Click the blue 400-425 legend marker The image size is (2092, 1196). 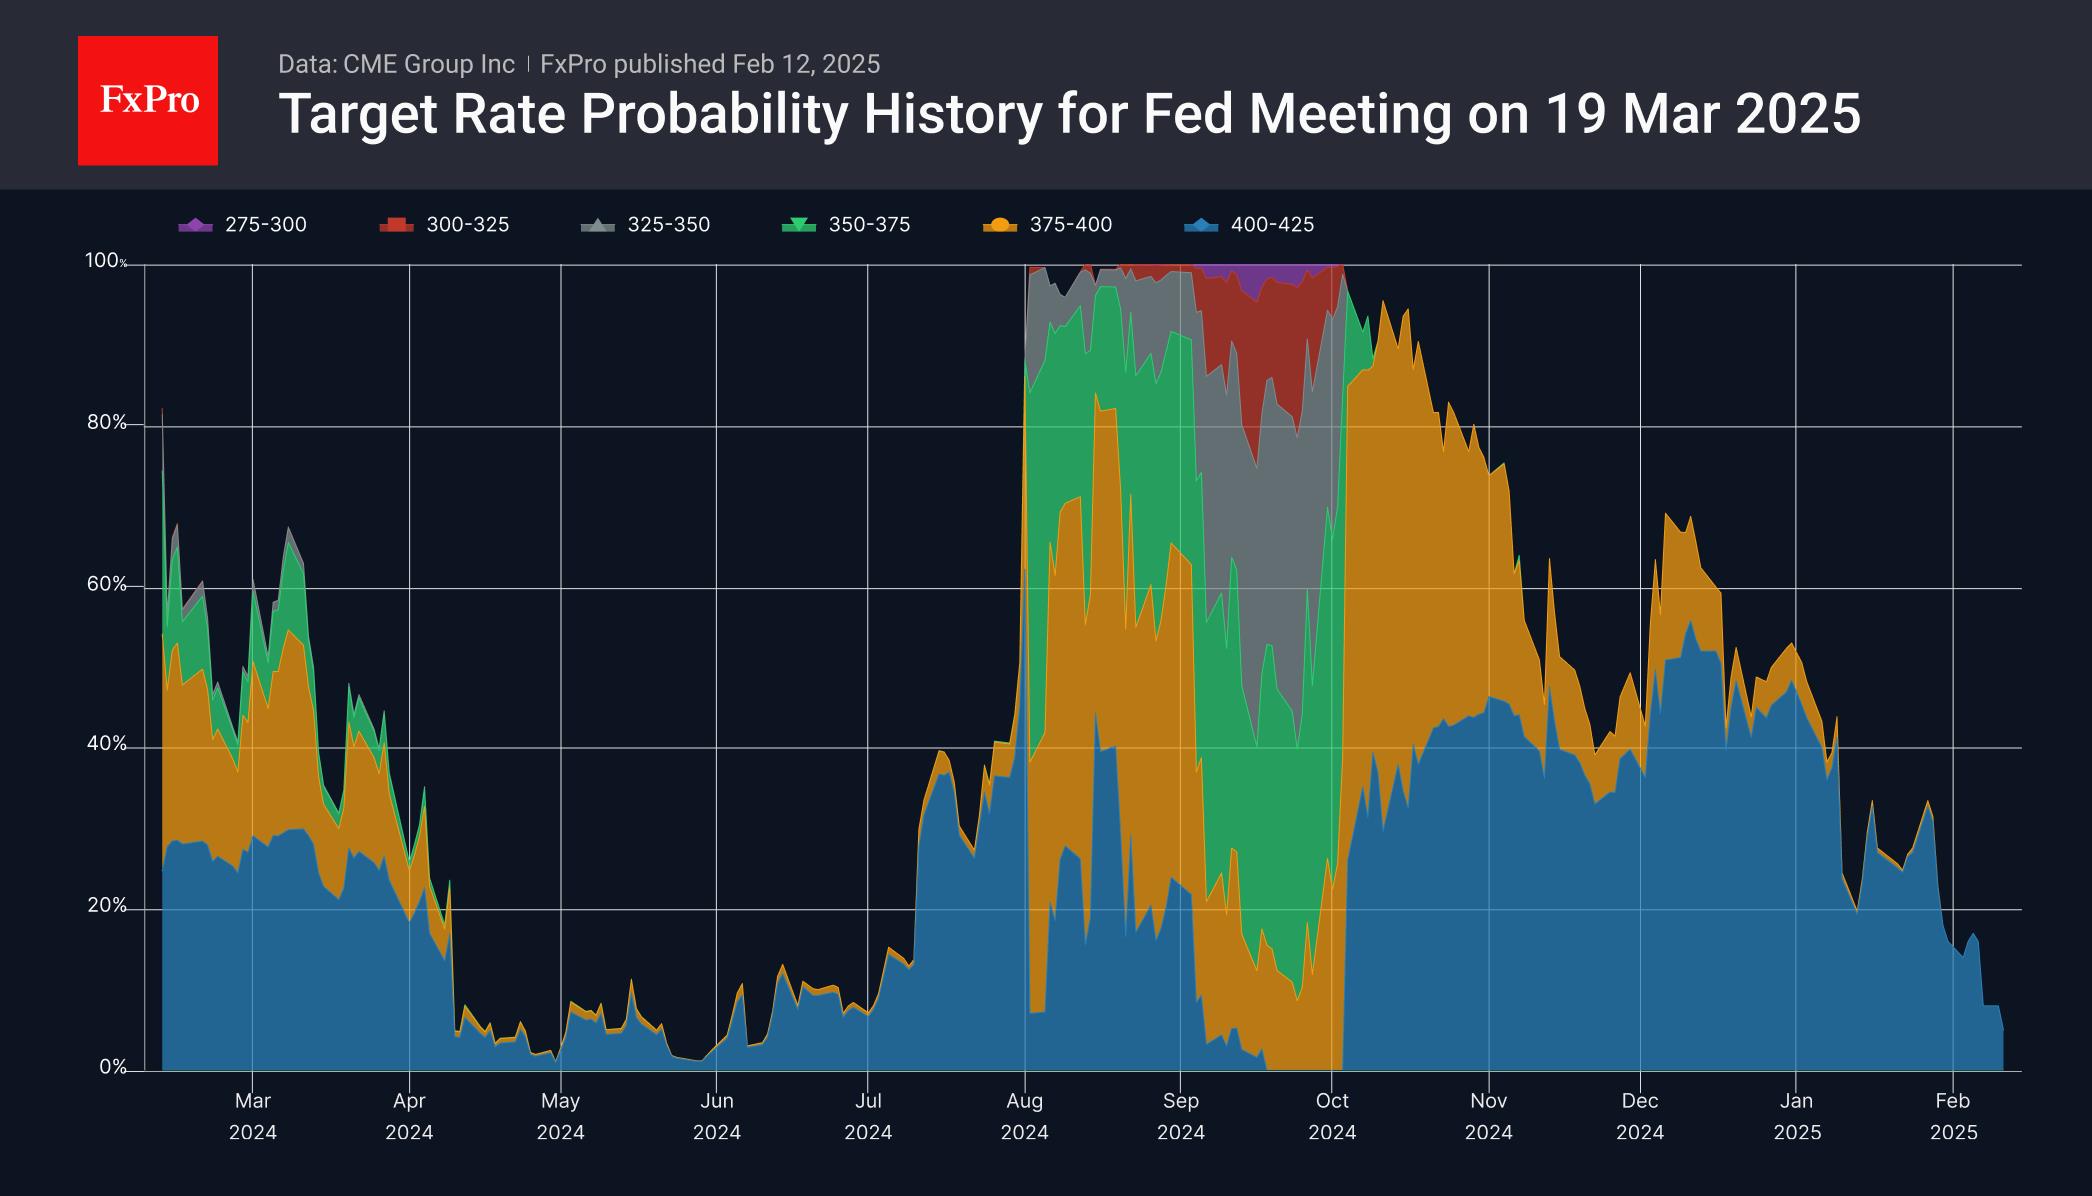pyautogui.click(x=1200, y=225)
